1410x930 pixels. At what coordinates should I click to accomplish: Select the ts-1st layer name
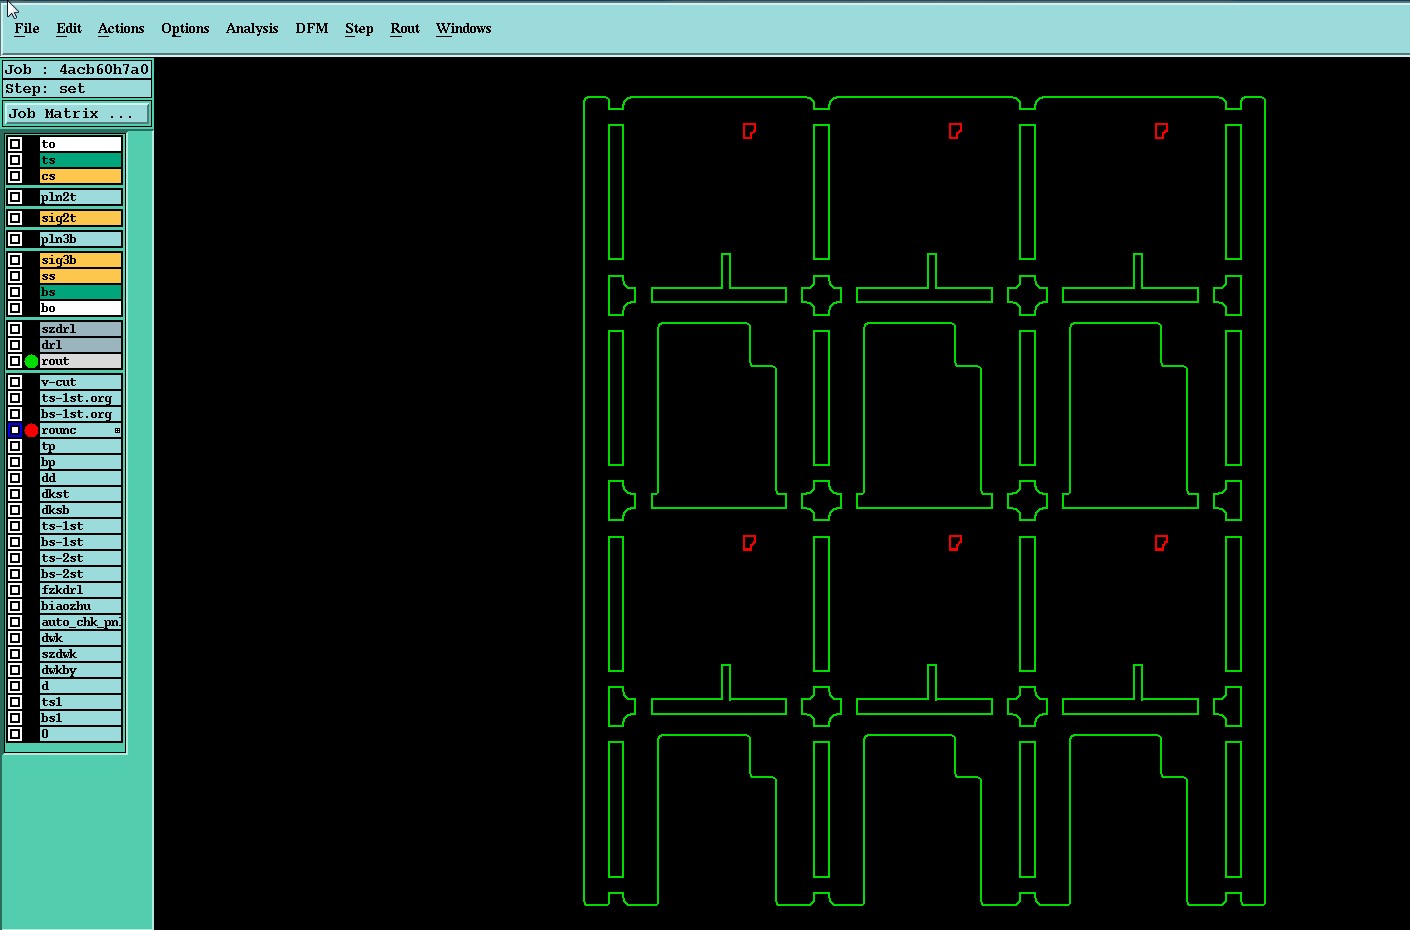[x=80, y=526]
